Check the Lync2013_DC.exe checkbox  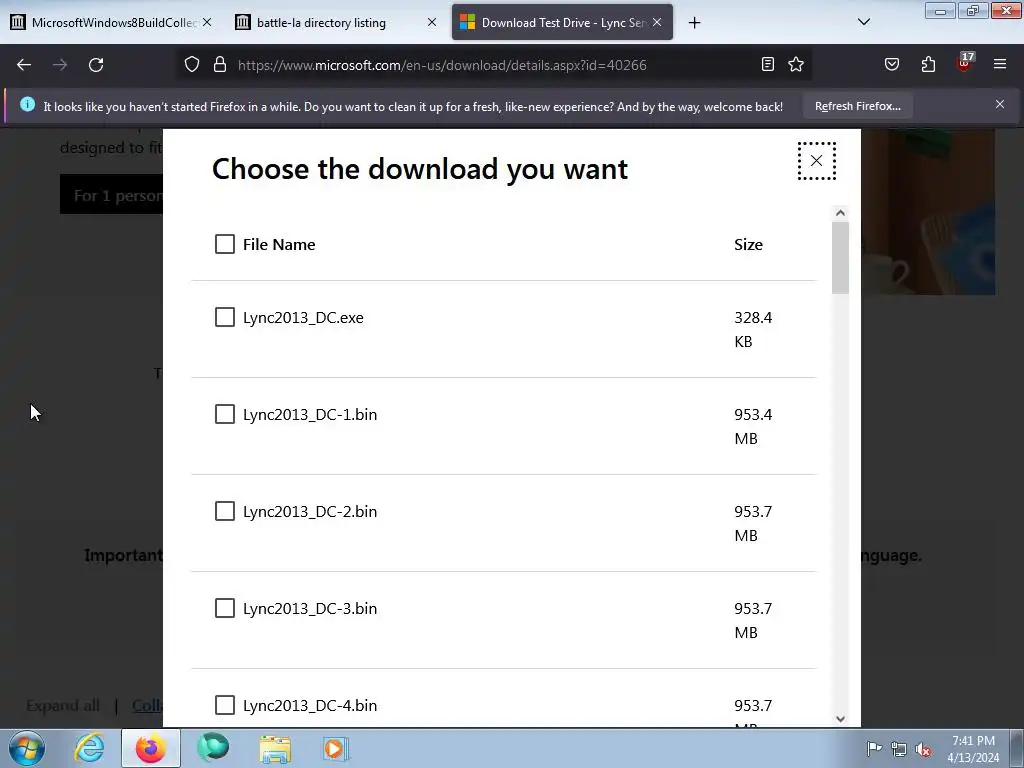pyautogui.click(x=225, y=317)
